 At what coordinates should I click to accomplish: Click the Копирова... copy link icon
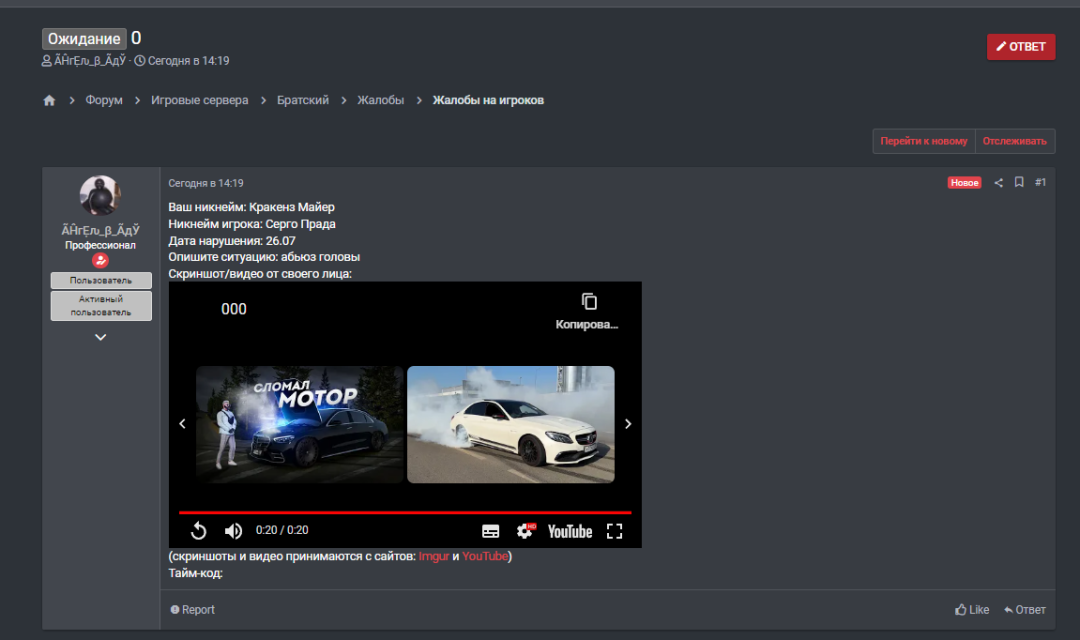click(588, 311)
